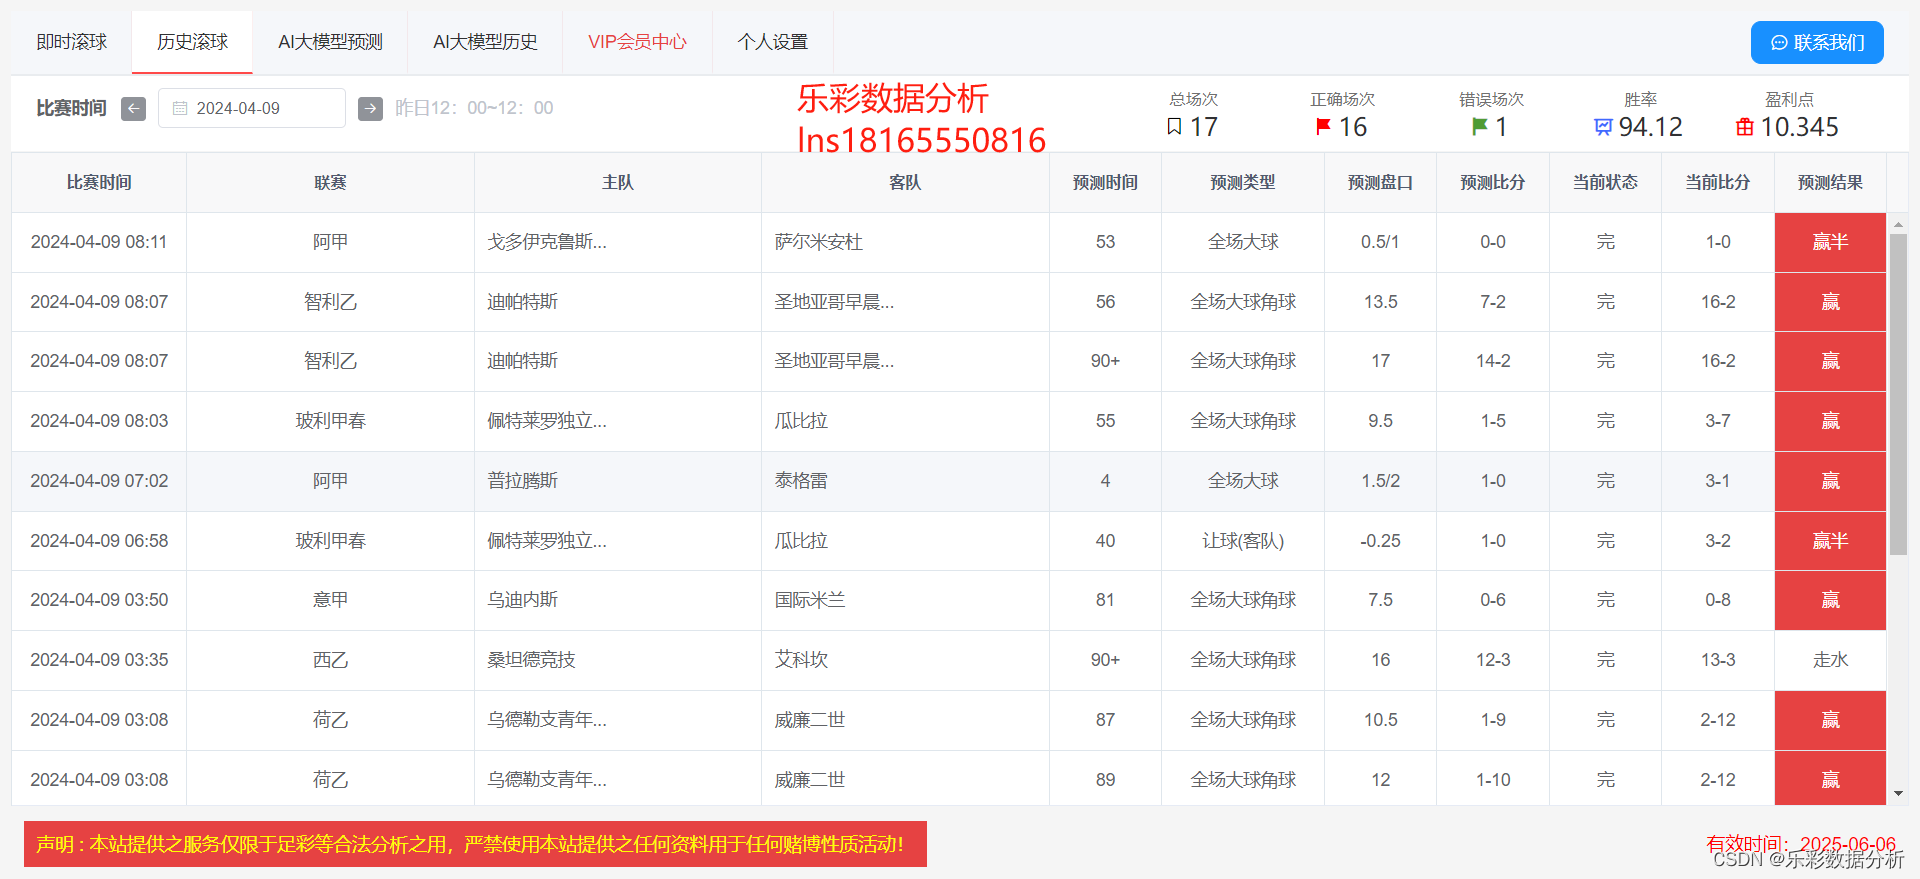Click the table vertical scrollbar thumb

(1898, 395)
